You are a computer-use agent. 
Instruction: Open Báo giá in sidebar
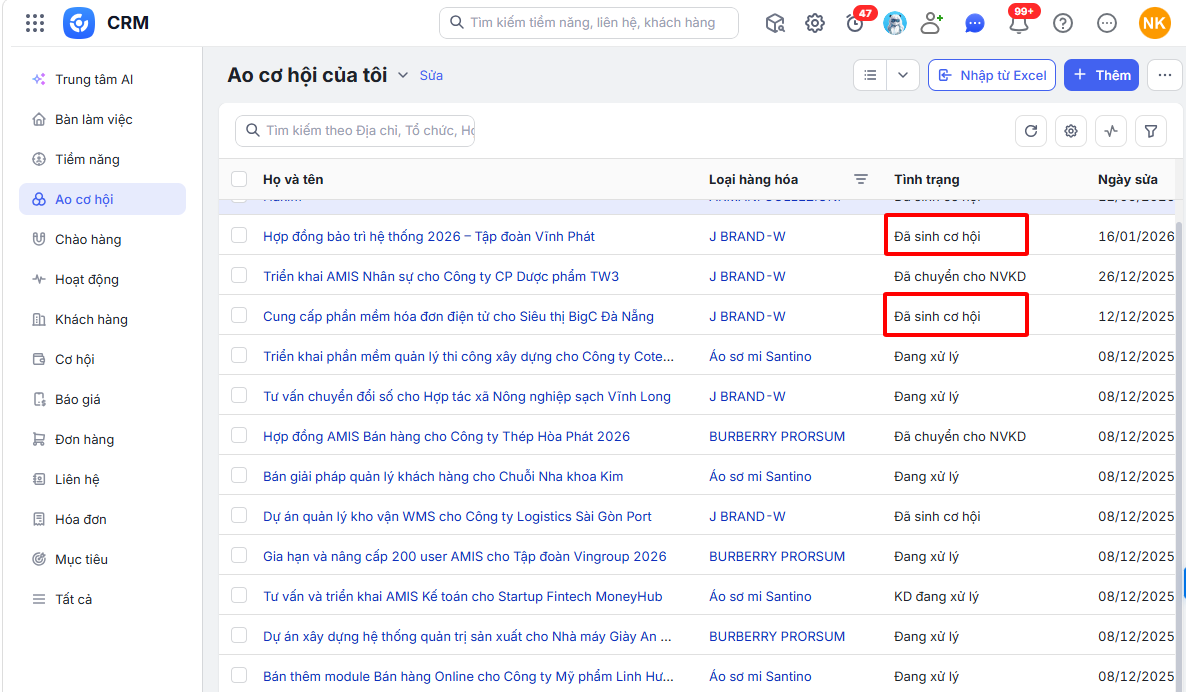coord(102,399)
